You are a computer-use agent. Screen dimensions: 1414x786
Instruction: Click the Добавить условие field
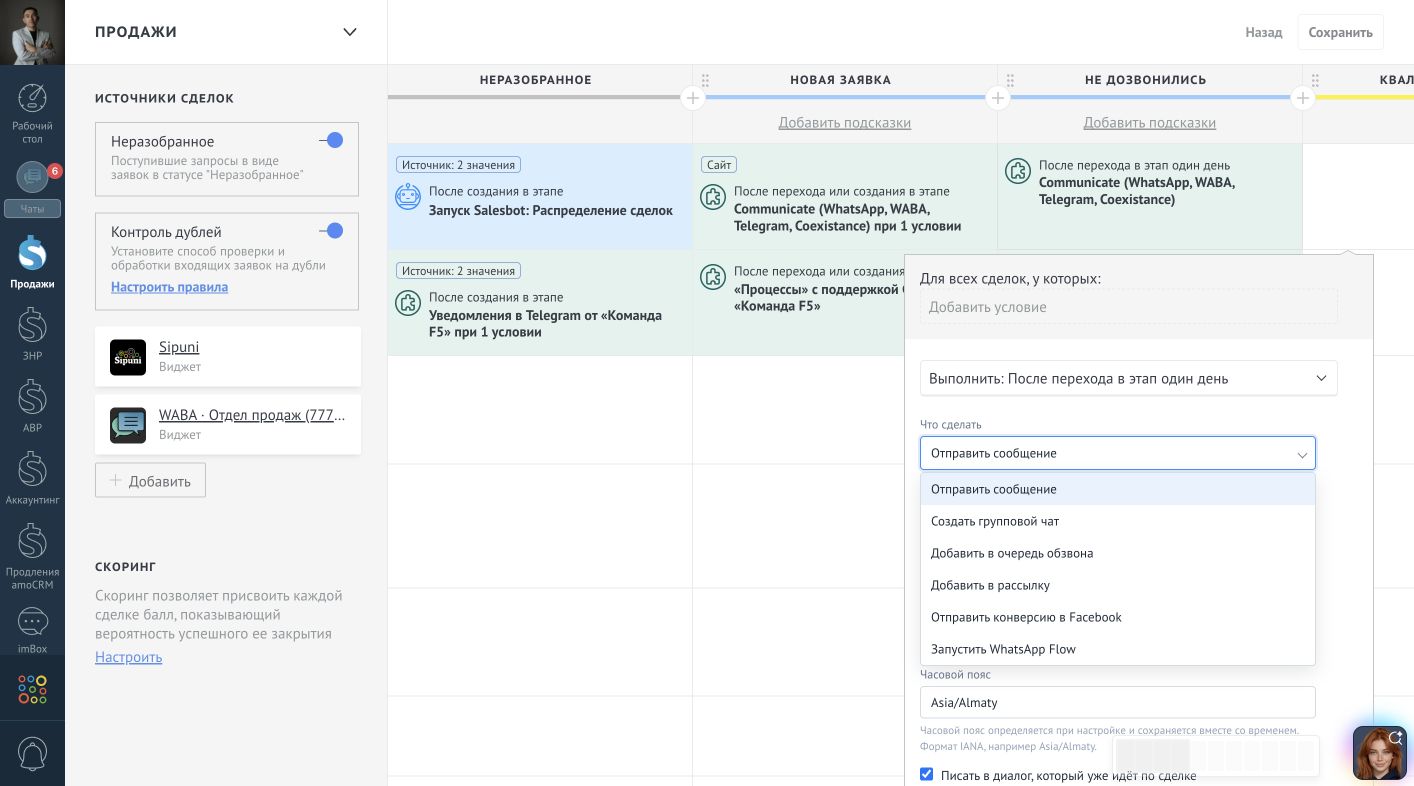click(1128, 307)
